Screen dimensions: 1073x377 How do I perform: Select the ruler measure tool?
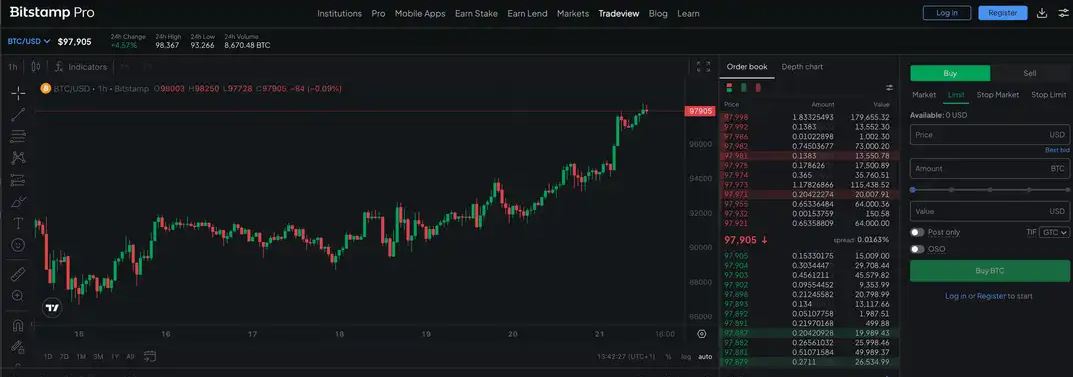click(x=18, y=274)
